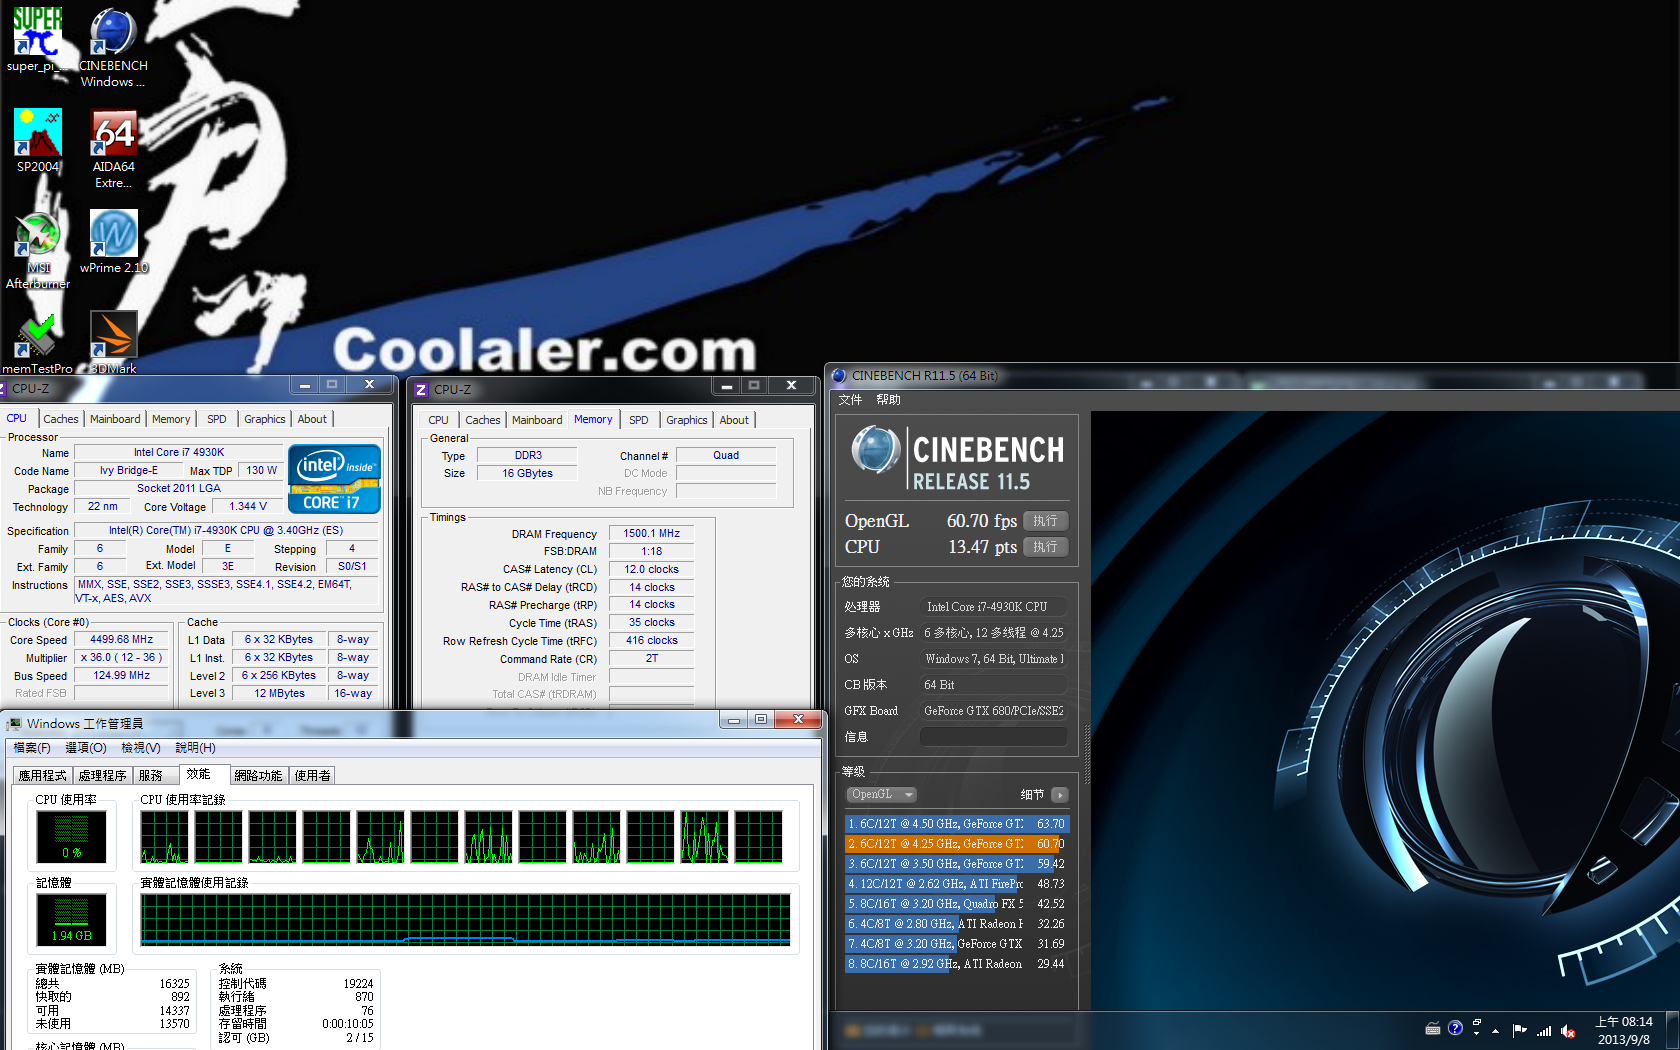The image size is (1680, 1050).
Task: Run the CPU test with its 执行 button
Action: 1045,547
